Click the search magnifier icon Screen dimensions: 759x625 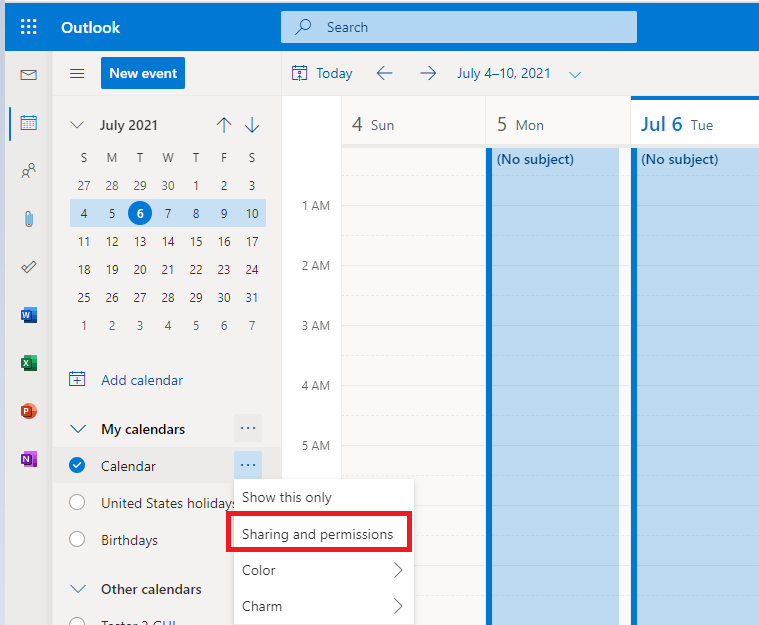[303, 26]
